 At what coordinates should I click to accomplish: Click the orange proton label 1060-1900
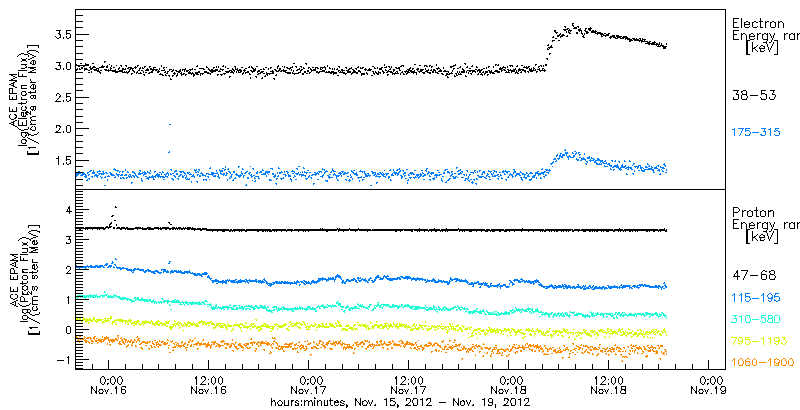[763, 363]
